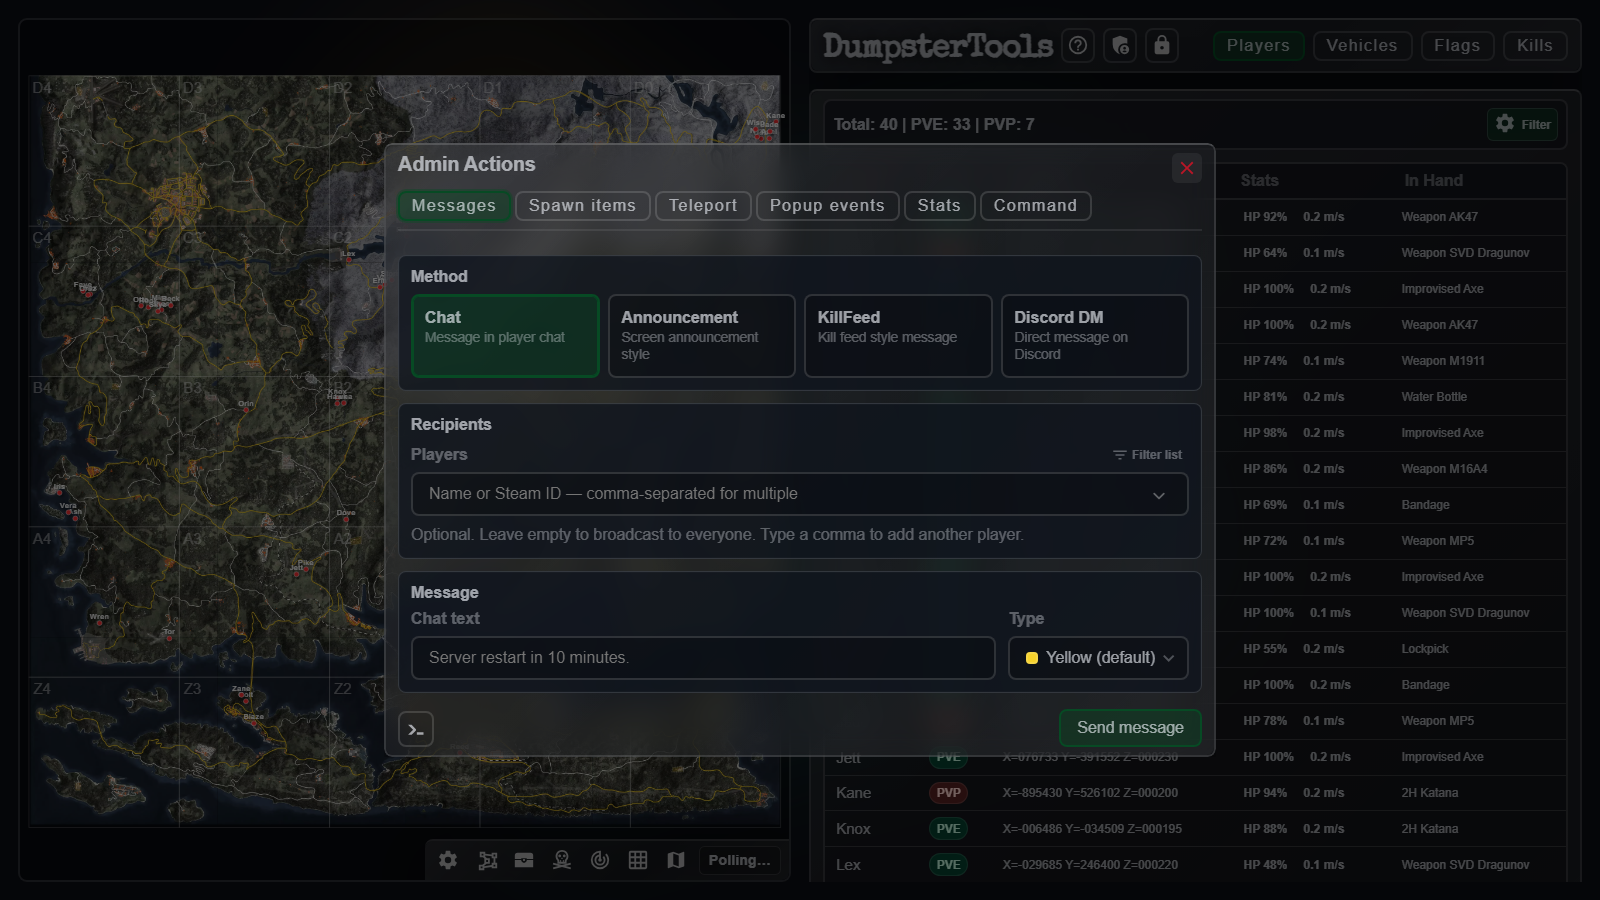Click the Send message button
Viewport: 1600px width, 900px height.
pos(1130,728)
